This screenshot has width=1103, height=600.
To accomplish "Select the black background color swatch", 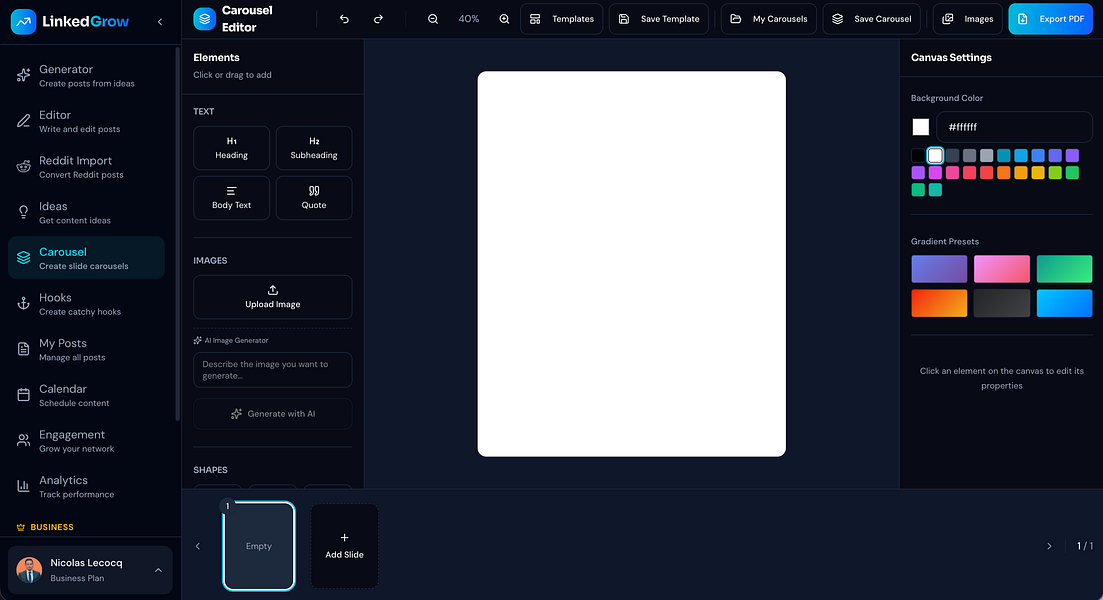I will click(x=918, y=156).
